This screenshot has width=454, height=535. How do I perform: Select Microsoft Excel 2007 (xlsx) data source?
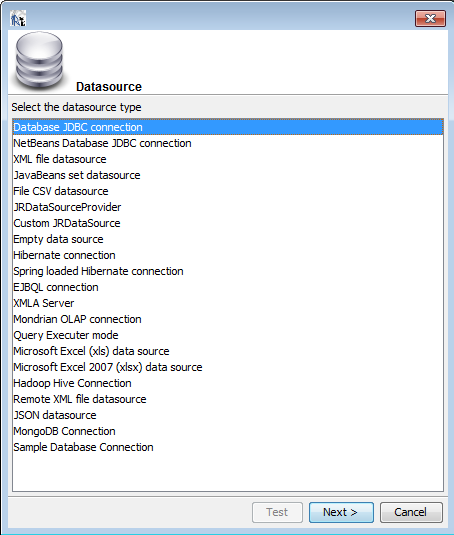(228, 367)
